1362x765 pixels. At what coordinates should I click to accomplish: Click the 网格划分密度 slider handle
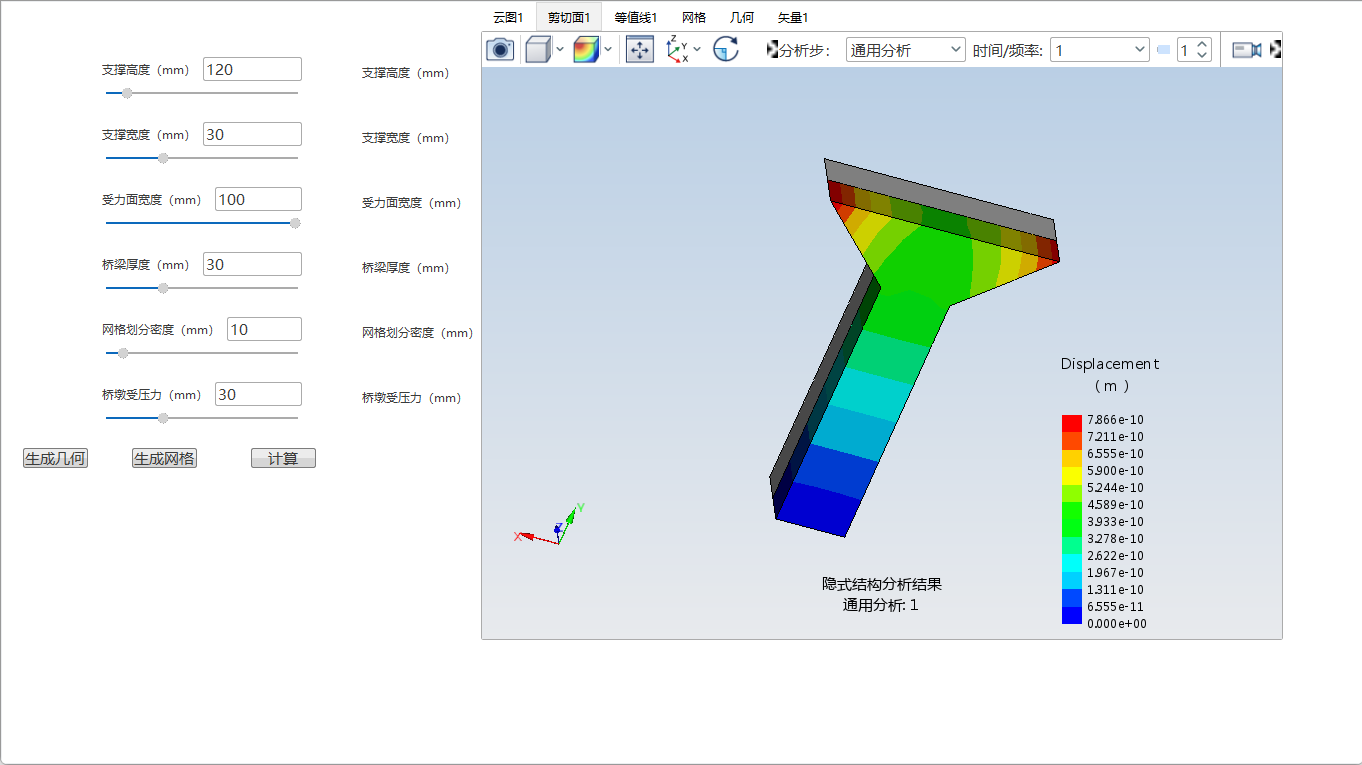123,353
